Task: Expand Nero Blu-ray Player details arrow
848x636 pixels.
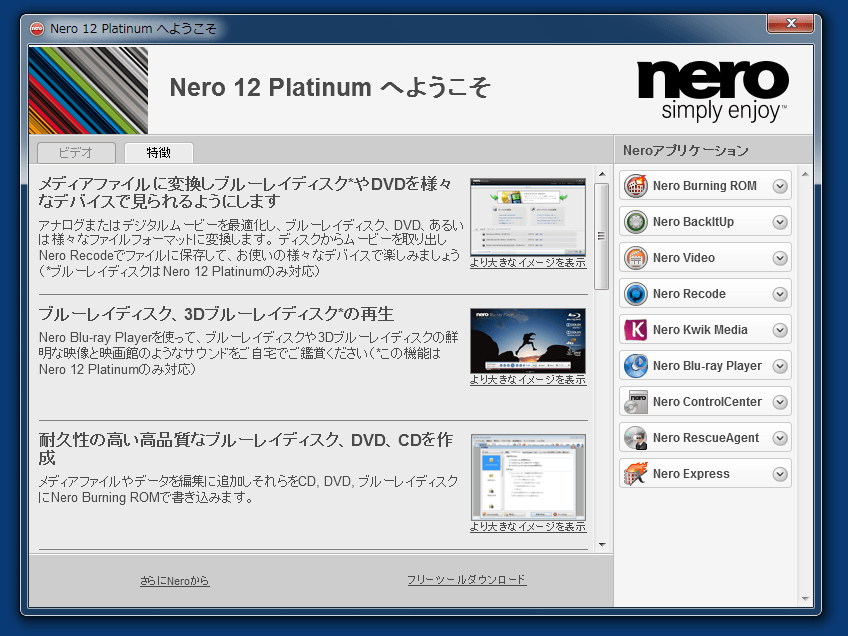Action: 780,366
